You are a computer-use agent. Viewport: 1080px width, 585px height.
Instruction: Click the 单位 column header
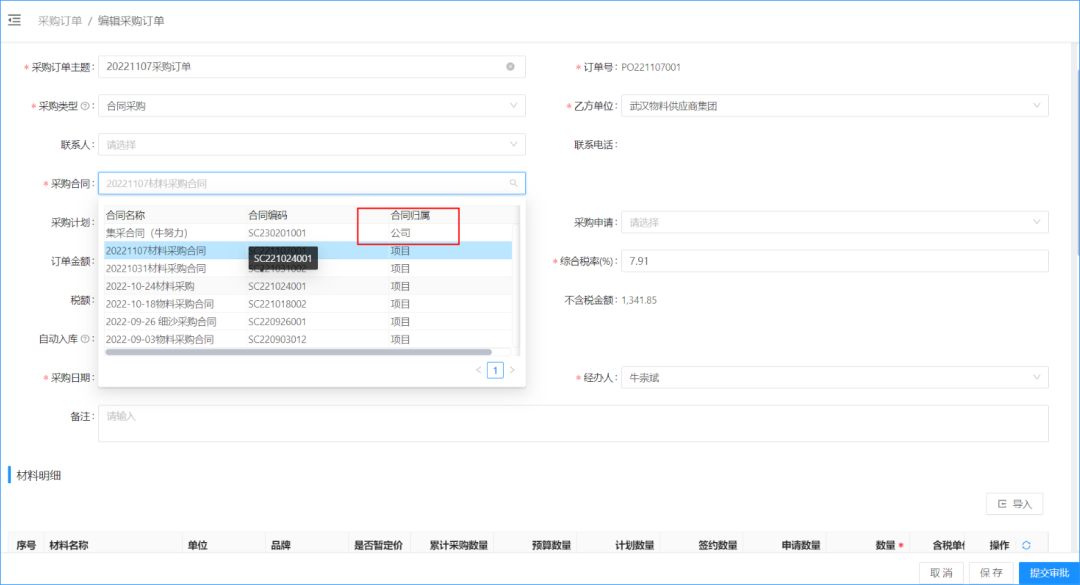pyautogui.click(x=198, y=545)
